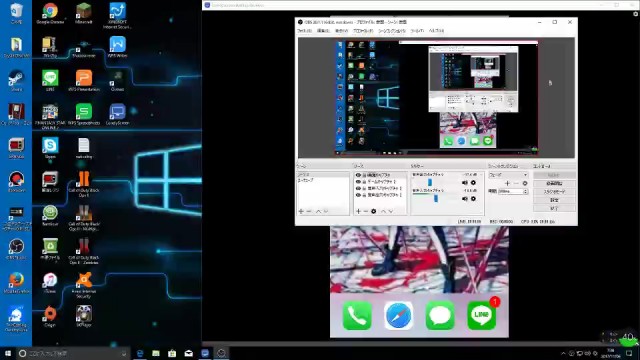Open the Fade scene transition dropdown
The width and height of the screenshot is (640, 360).
(508, 175)
